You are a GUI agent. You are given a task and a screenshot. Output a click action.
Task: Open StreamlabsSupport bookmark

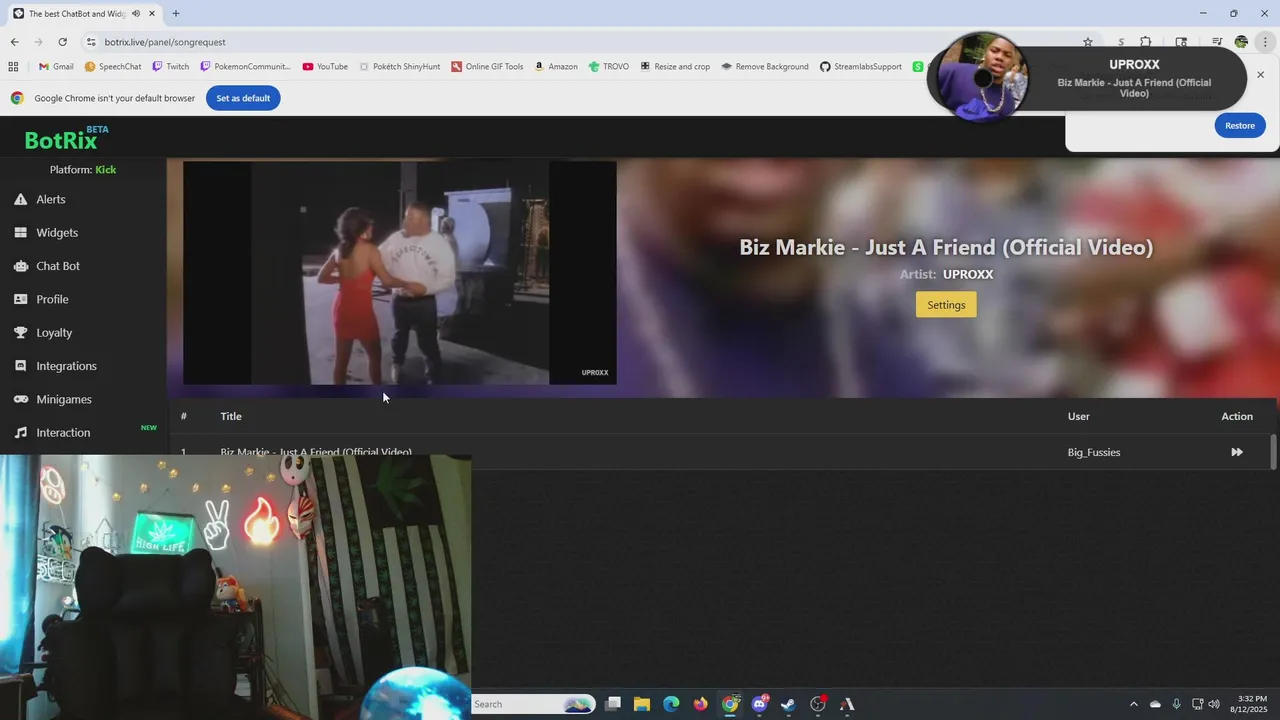coord(861,67)
